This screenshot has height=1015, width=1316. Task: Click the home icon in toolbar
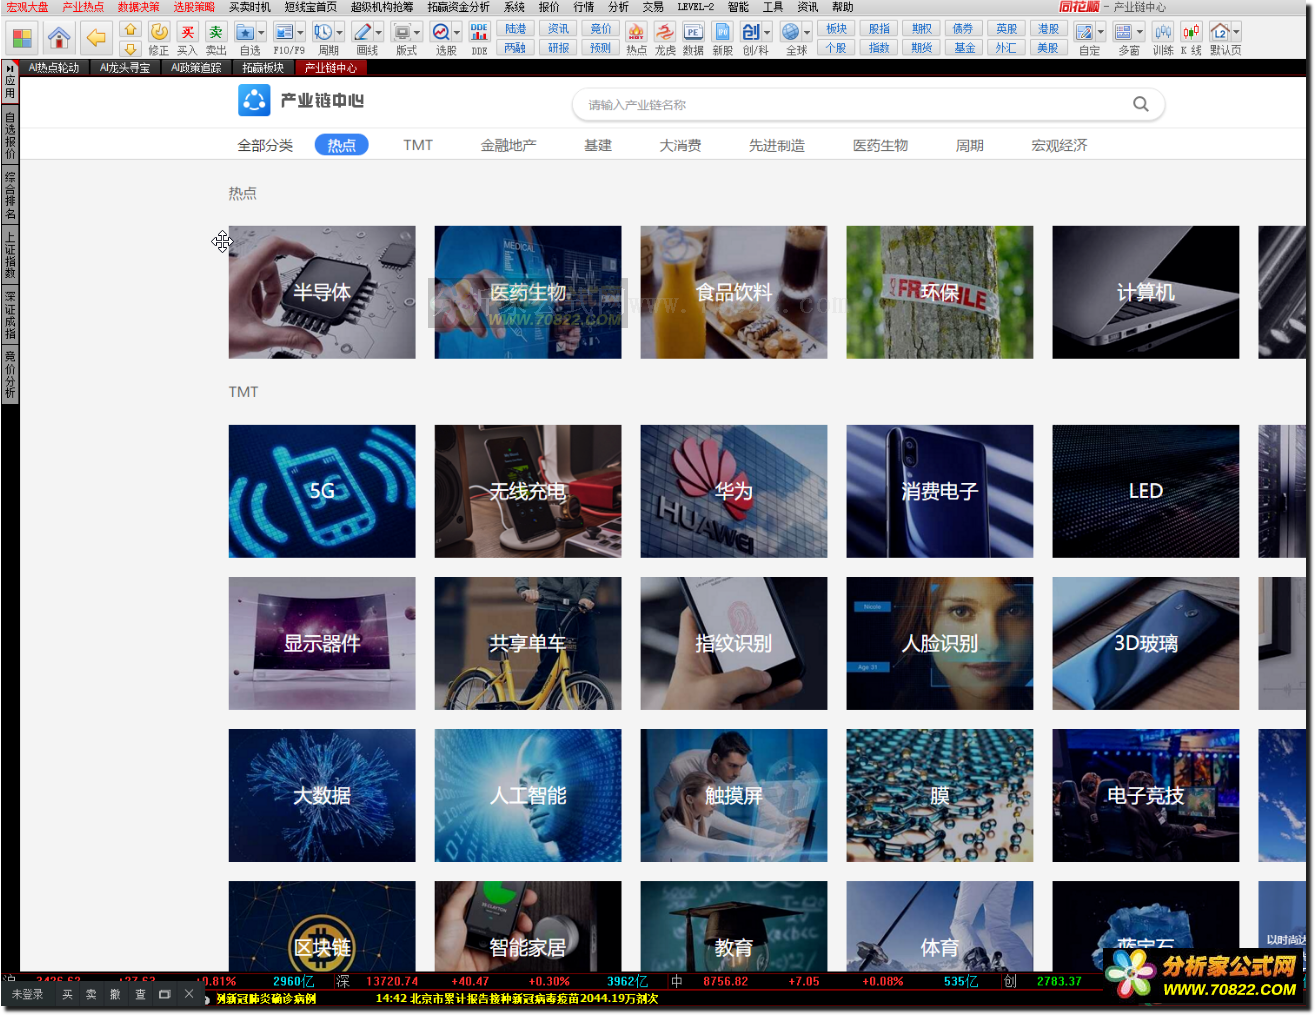point(59,38)
